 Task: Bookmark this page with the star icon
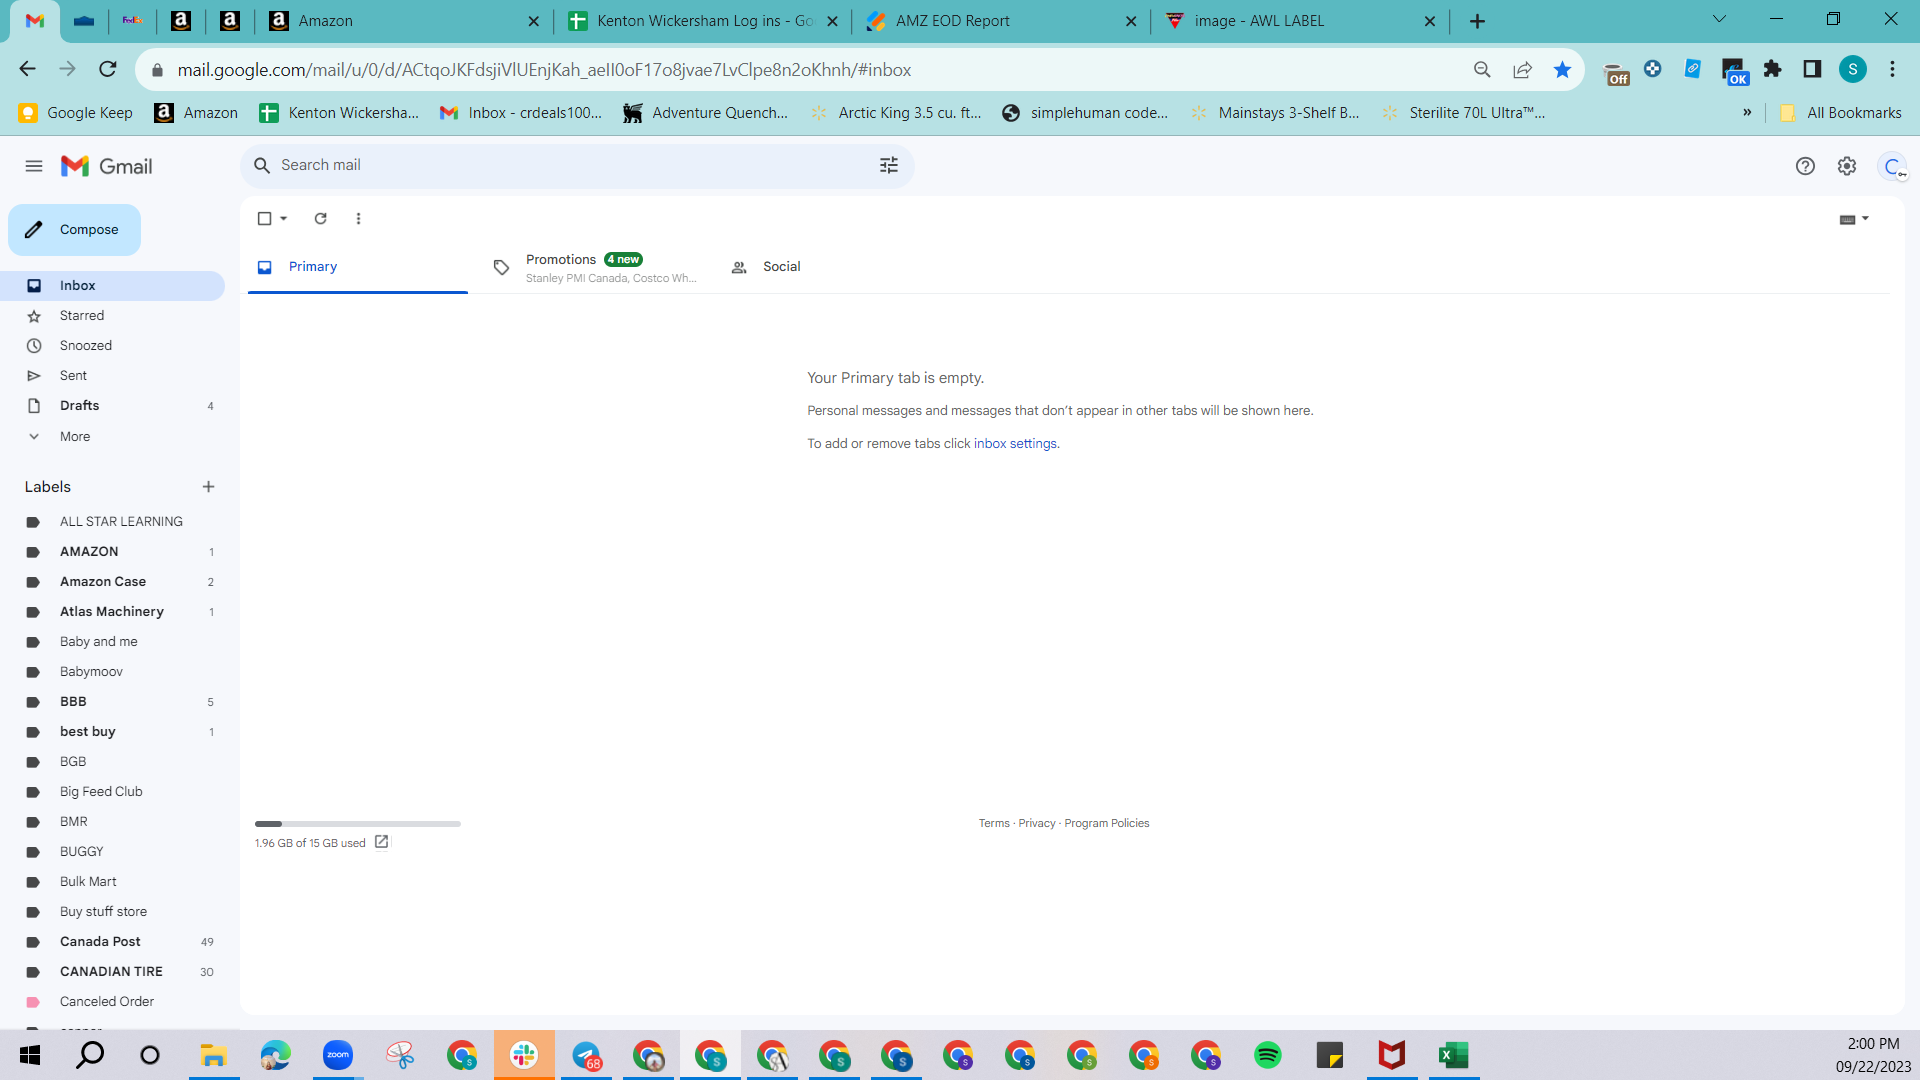point(1562,70)
